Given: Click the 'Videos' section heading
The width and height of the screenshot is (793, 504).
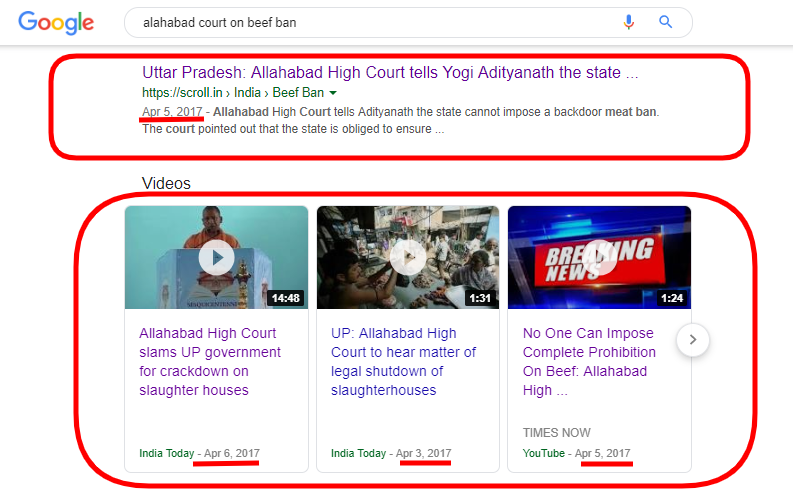Looking at the screenshot, I should click(x=166, y=184).
